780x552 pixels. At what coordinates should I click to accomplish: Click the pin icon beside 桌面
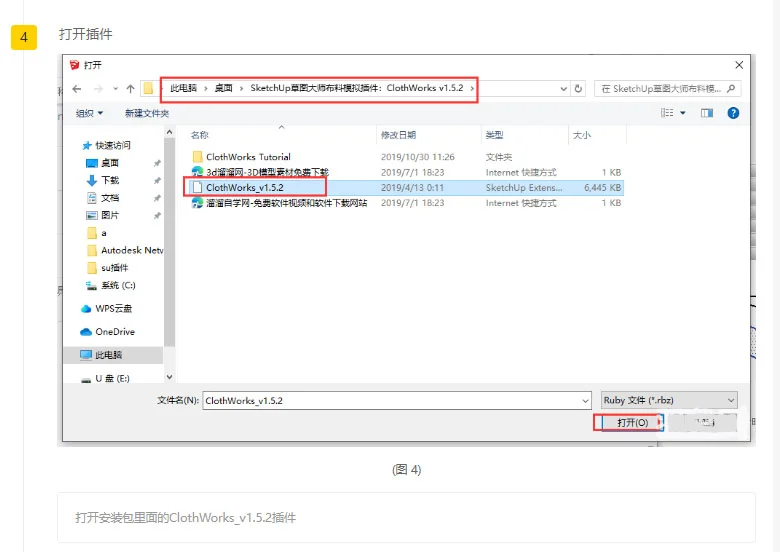pyautogui.click(x=157, y=163)
